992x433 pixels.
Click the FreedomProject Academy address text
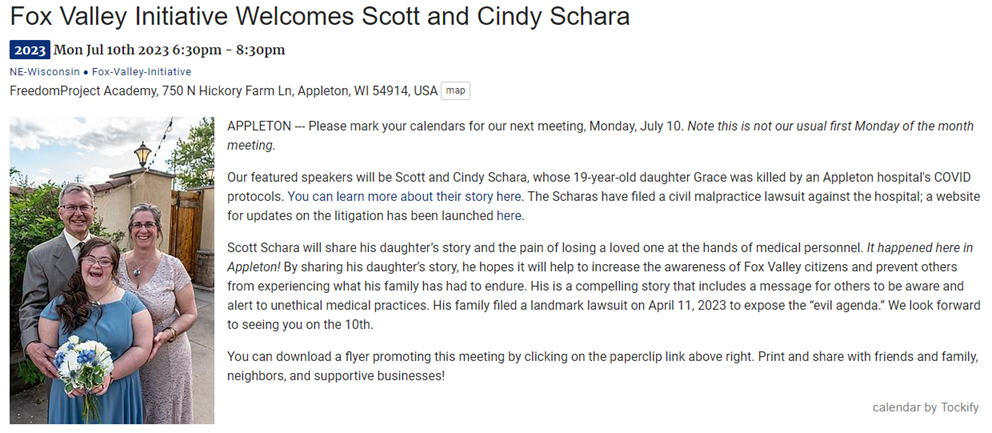(223, 91)
